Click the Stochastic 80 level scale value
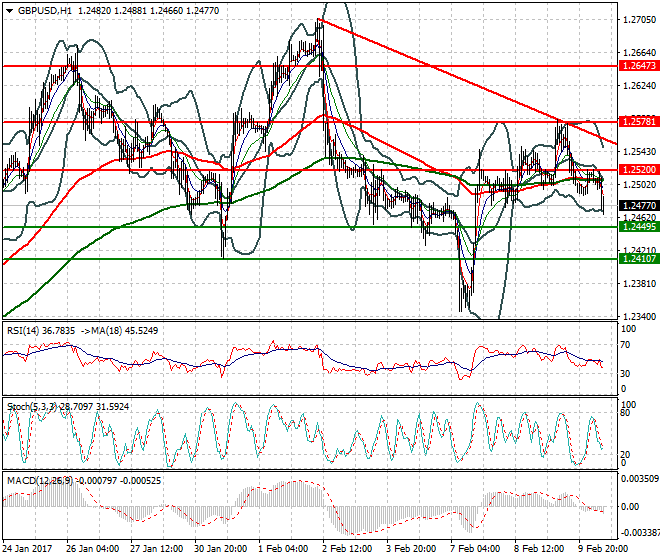The height and width of the screenshot is (560, 660). pos(625,413)
